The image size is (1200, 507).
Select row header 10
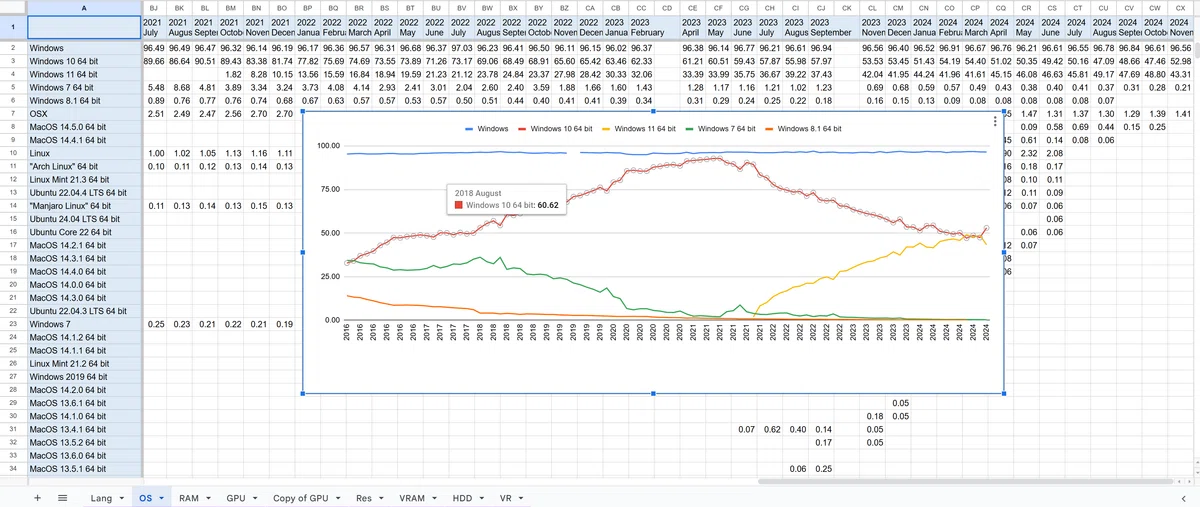(x=12, y=153)
